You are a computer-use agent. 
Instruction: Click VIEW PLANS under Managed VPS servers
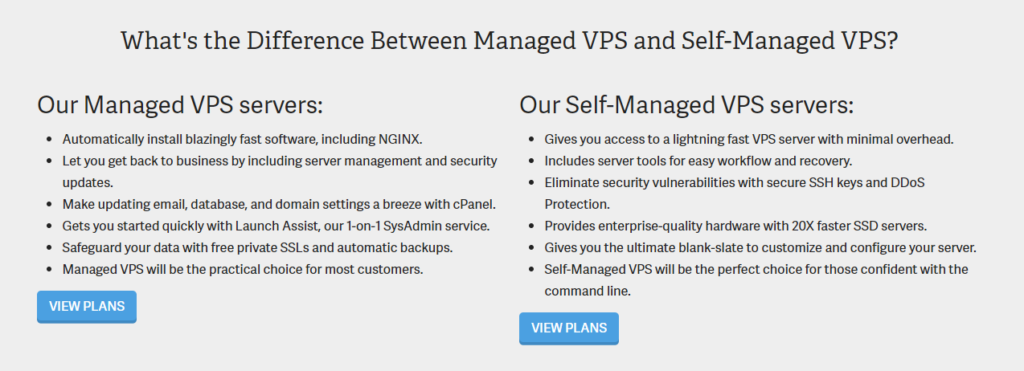click(87, 306)
